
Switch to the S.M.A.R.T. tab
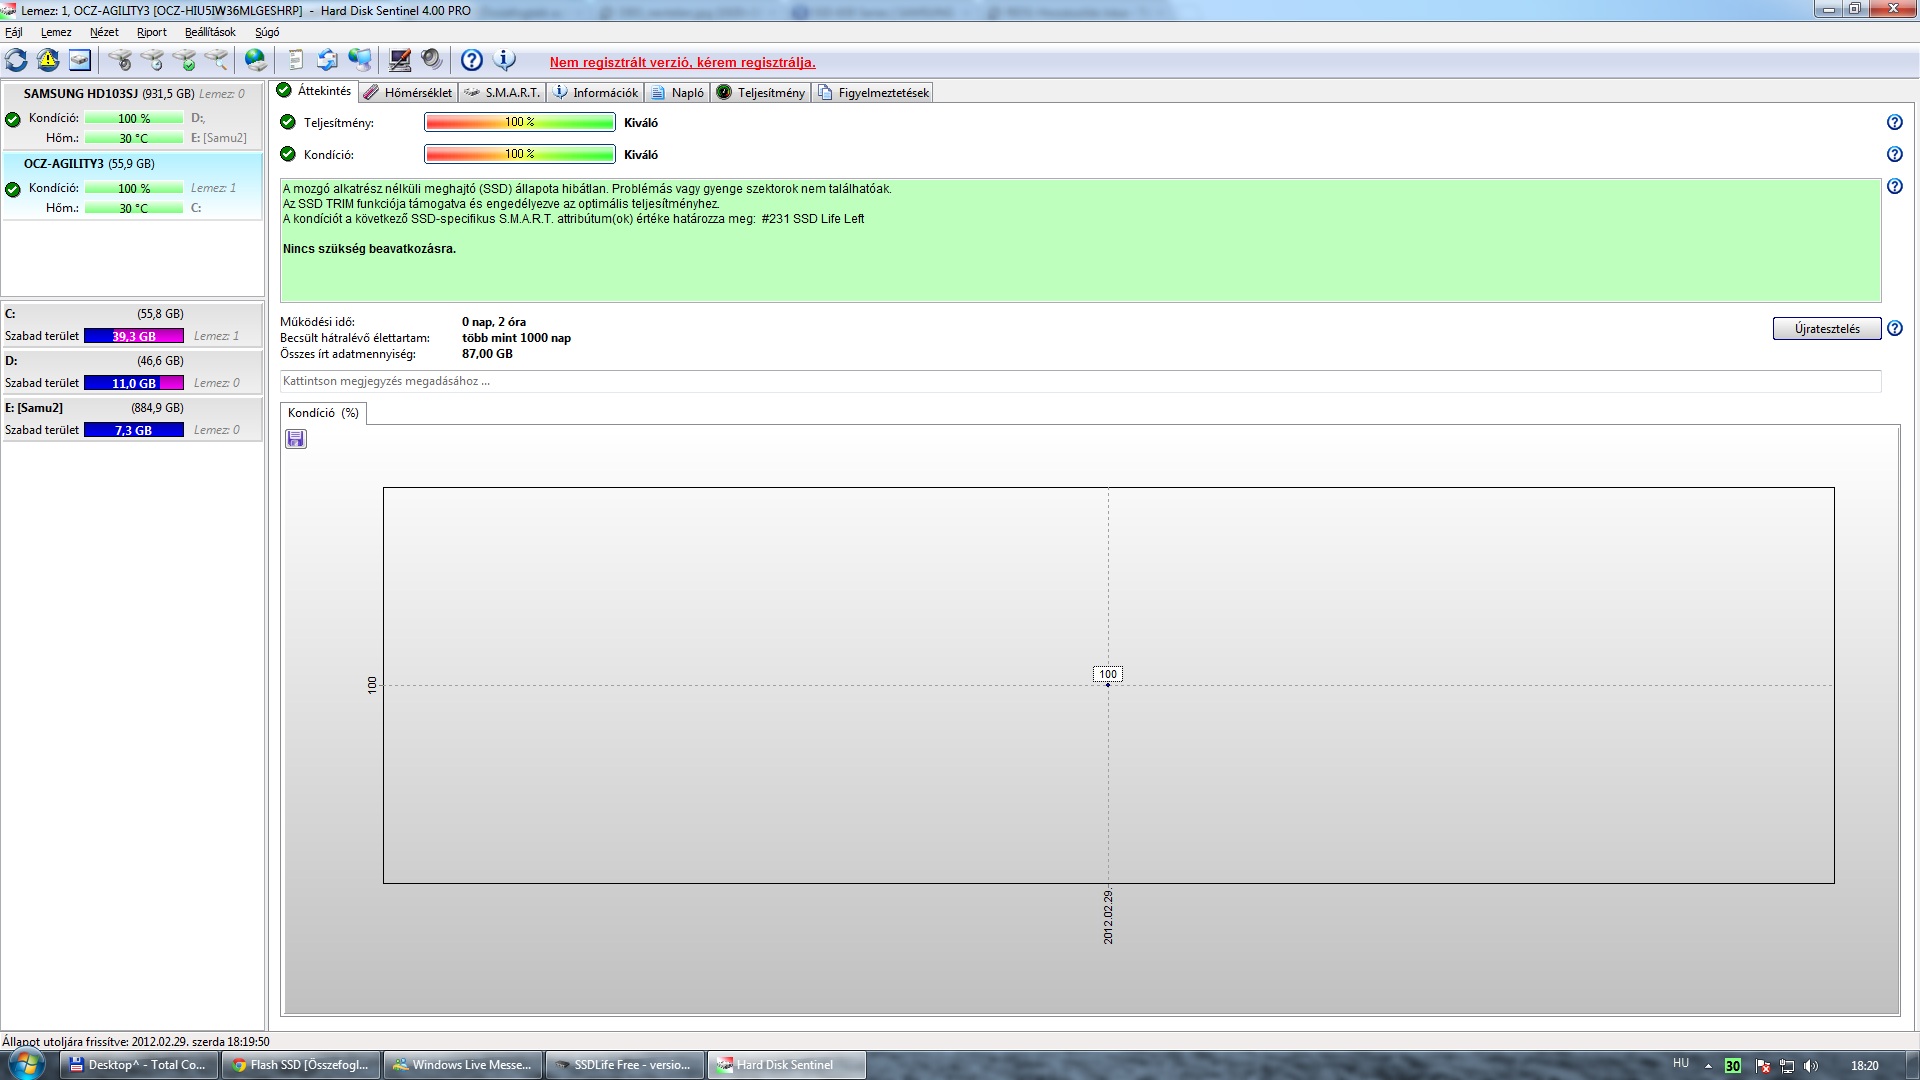click(x=502, y=92)
